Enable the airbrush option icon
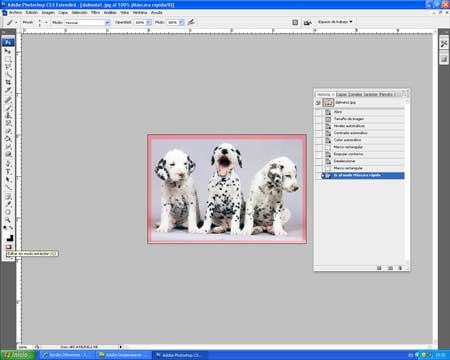 pyautogui.click(x=191, y=22)
